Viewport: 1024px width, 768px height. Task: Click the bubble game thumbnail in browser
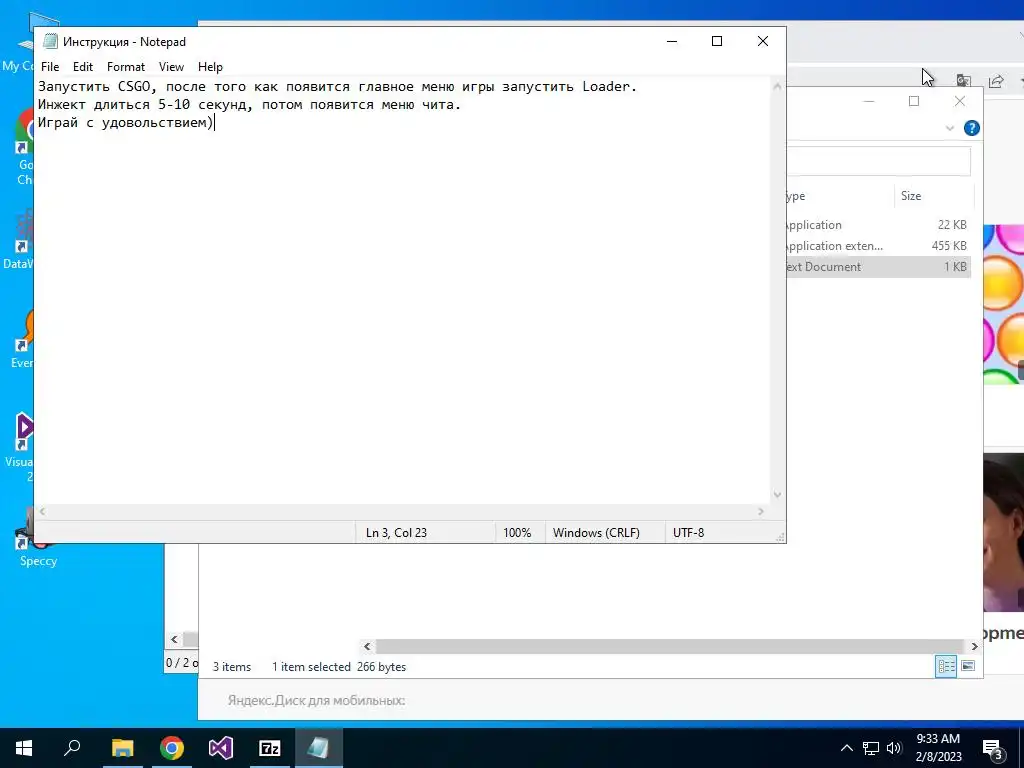click(1003, 304)
